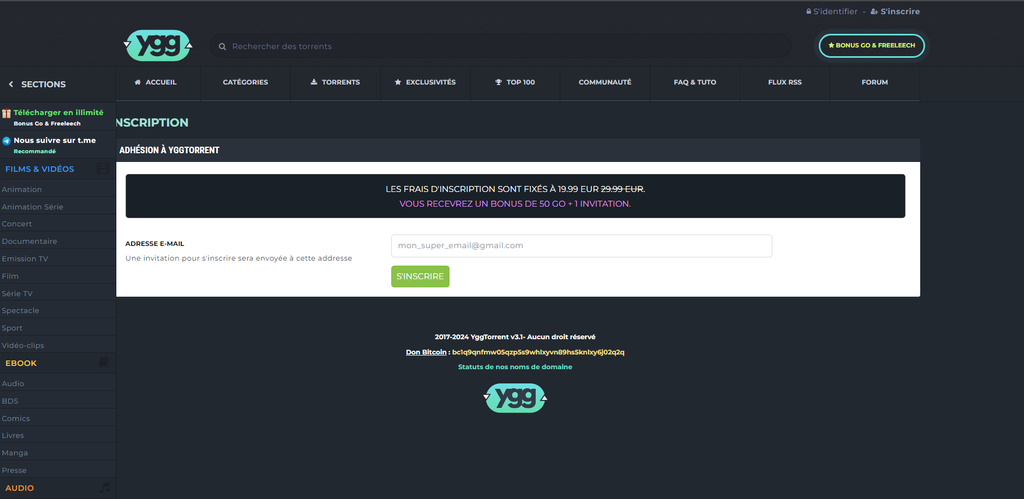
Task: Click the green S'inscrire button
Action: (420, 276)
